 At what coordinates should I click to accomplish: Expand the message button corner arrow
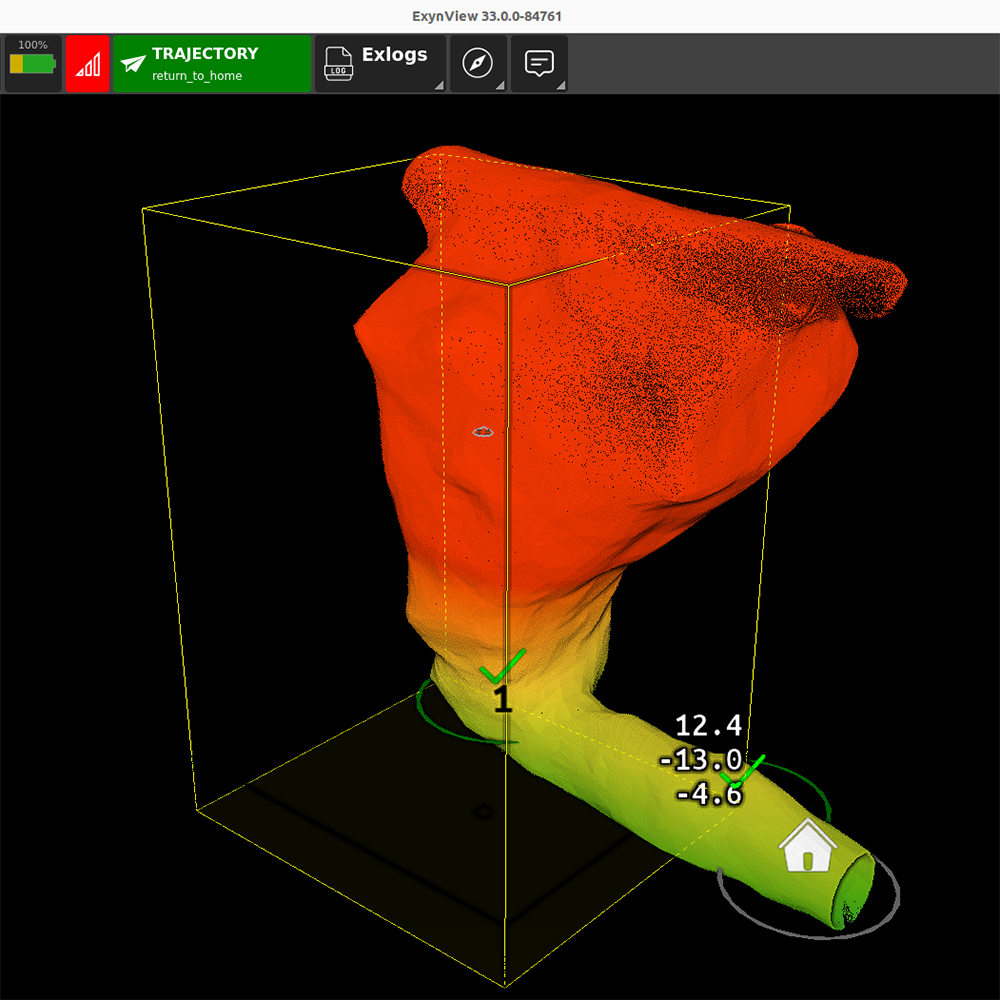(561, 87)
